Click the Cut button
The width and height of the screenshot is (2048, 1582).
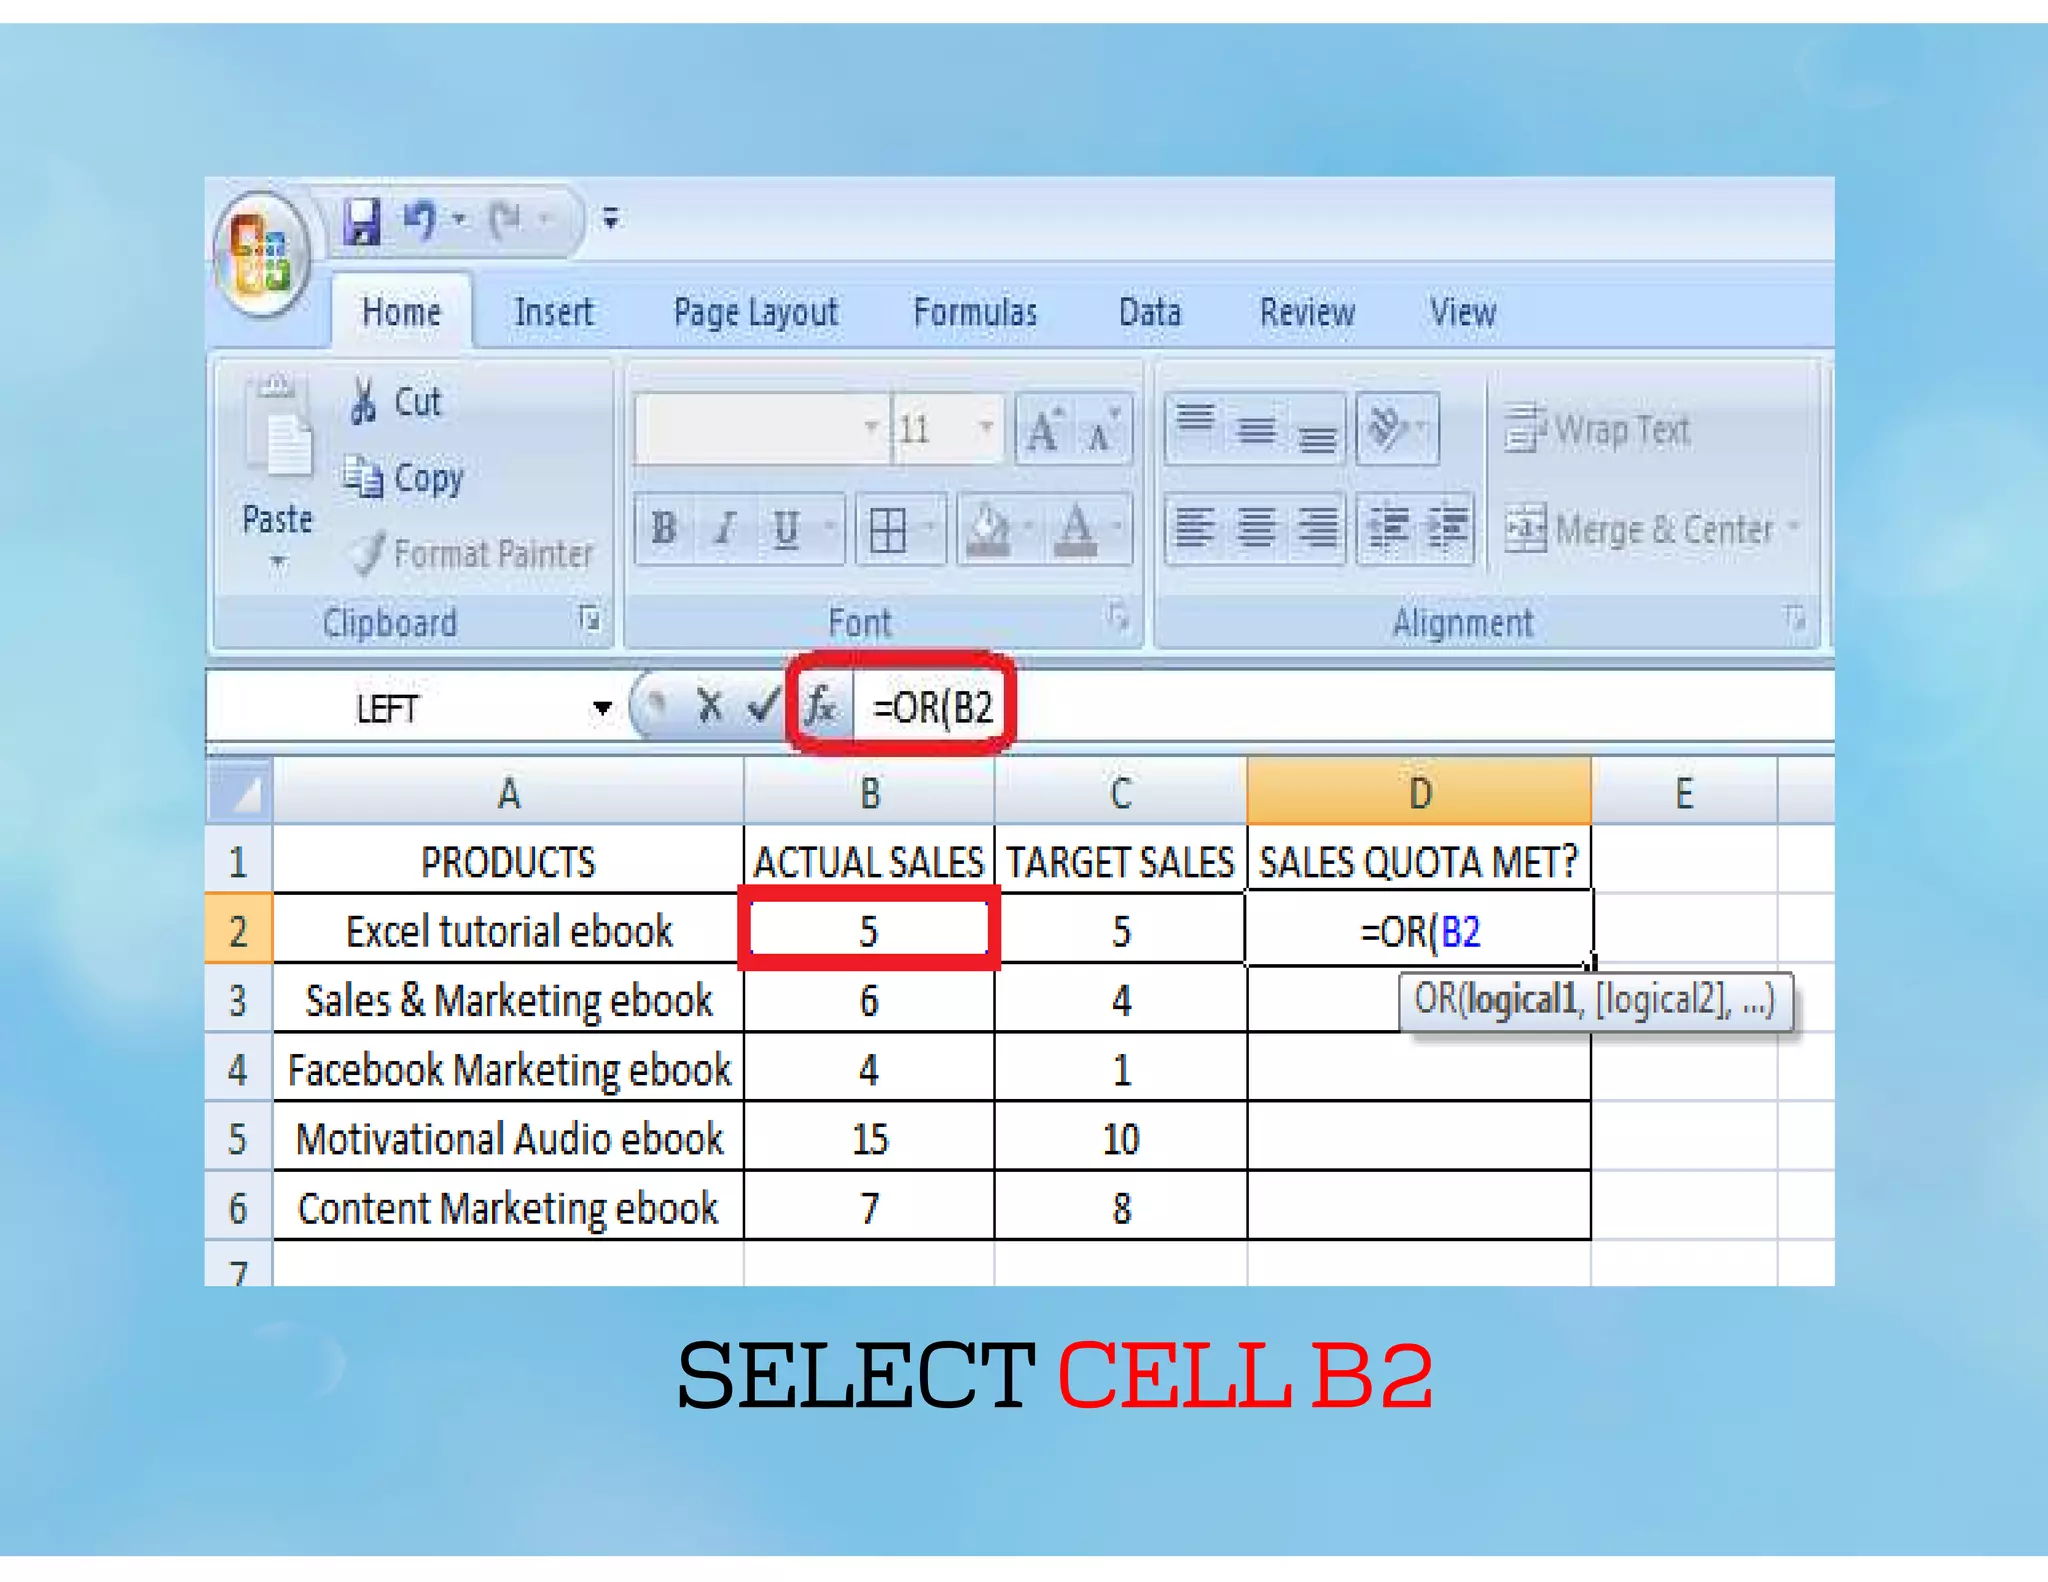click(396, 402)
